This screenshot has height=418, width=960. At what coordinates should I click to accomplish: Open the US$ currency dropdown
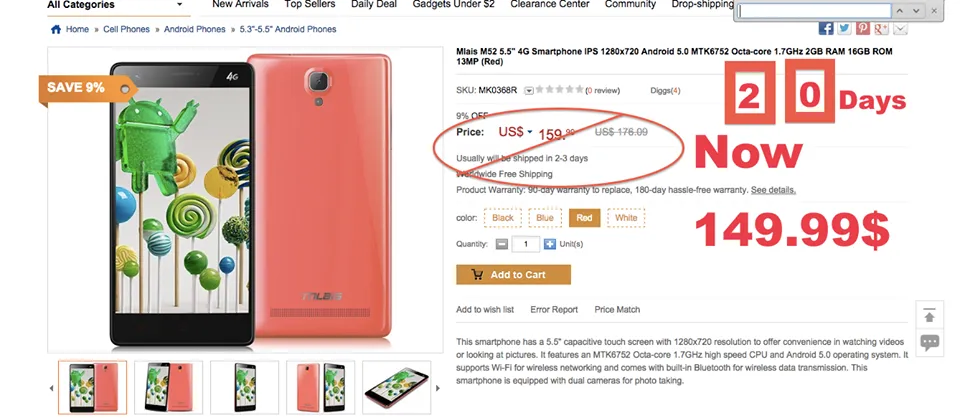point(531,132)
